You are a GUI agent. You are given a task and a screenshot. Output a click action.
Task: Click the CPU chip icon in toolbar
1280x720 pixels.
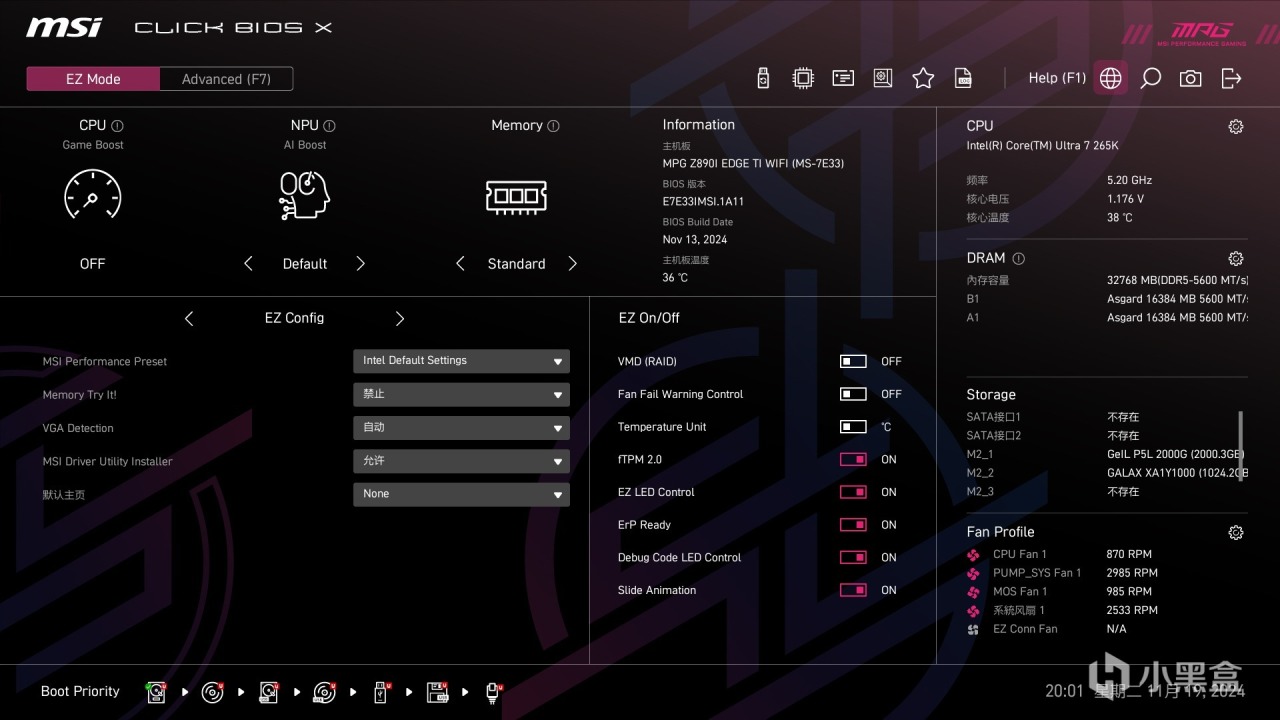click(x=802, y=78)
